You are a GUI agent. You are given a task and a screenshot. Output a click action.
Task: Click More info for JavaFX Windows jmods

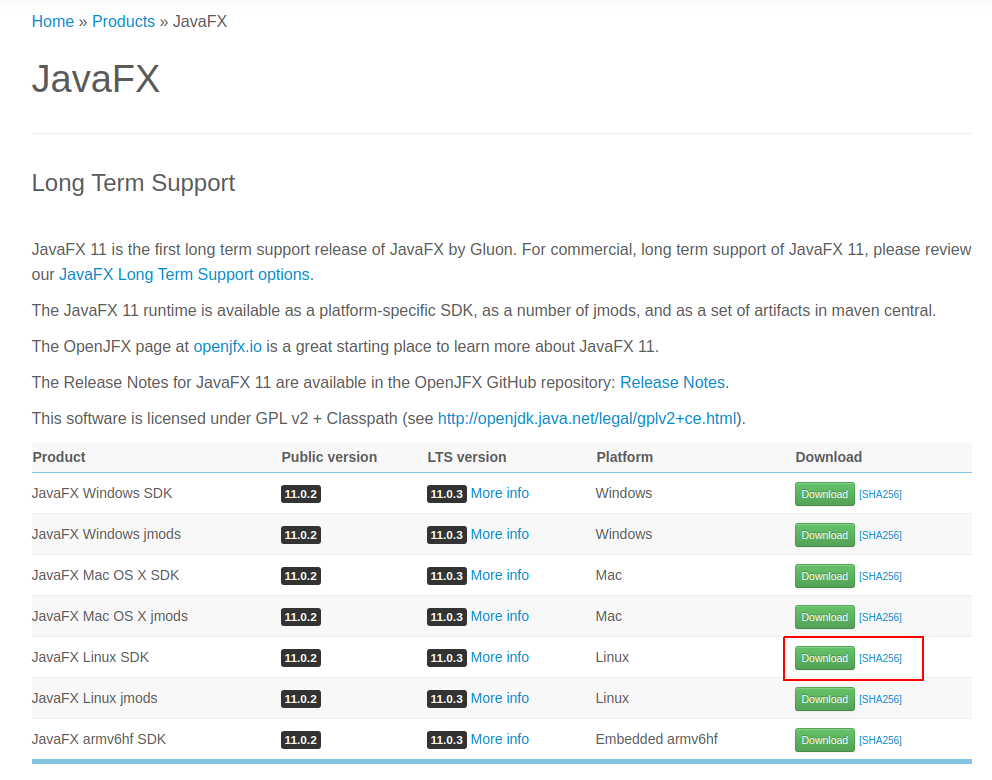coord(500,535)
